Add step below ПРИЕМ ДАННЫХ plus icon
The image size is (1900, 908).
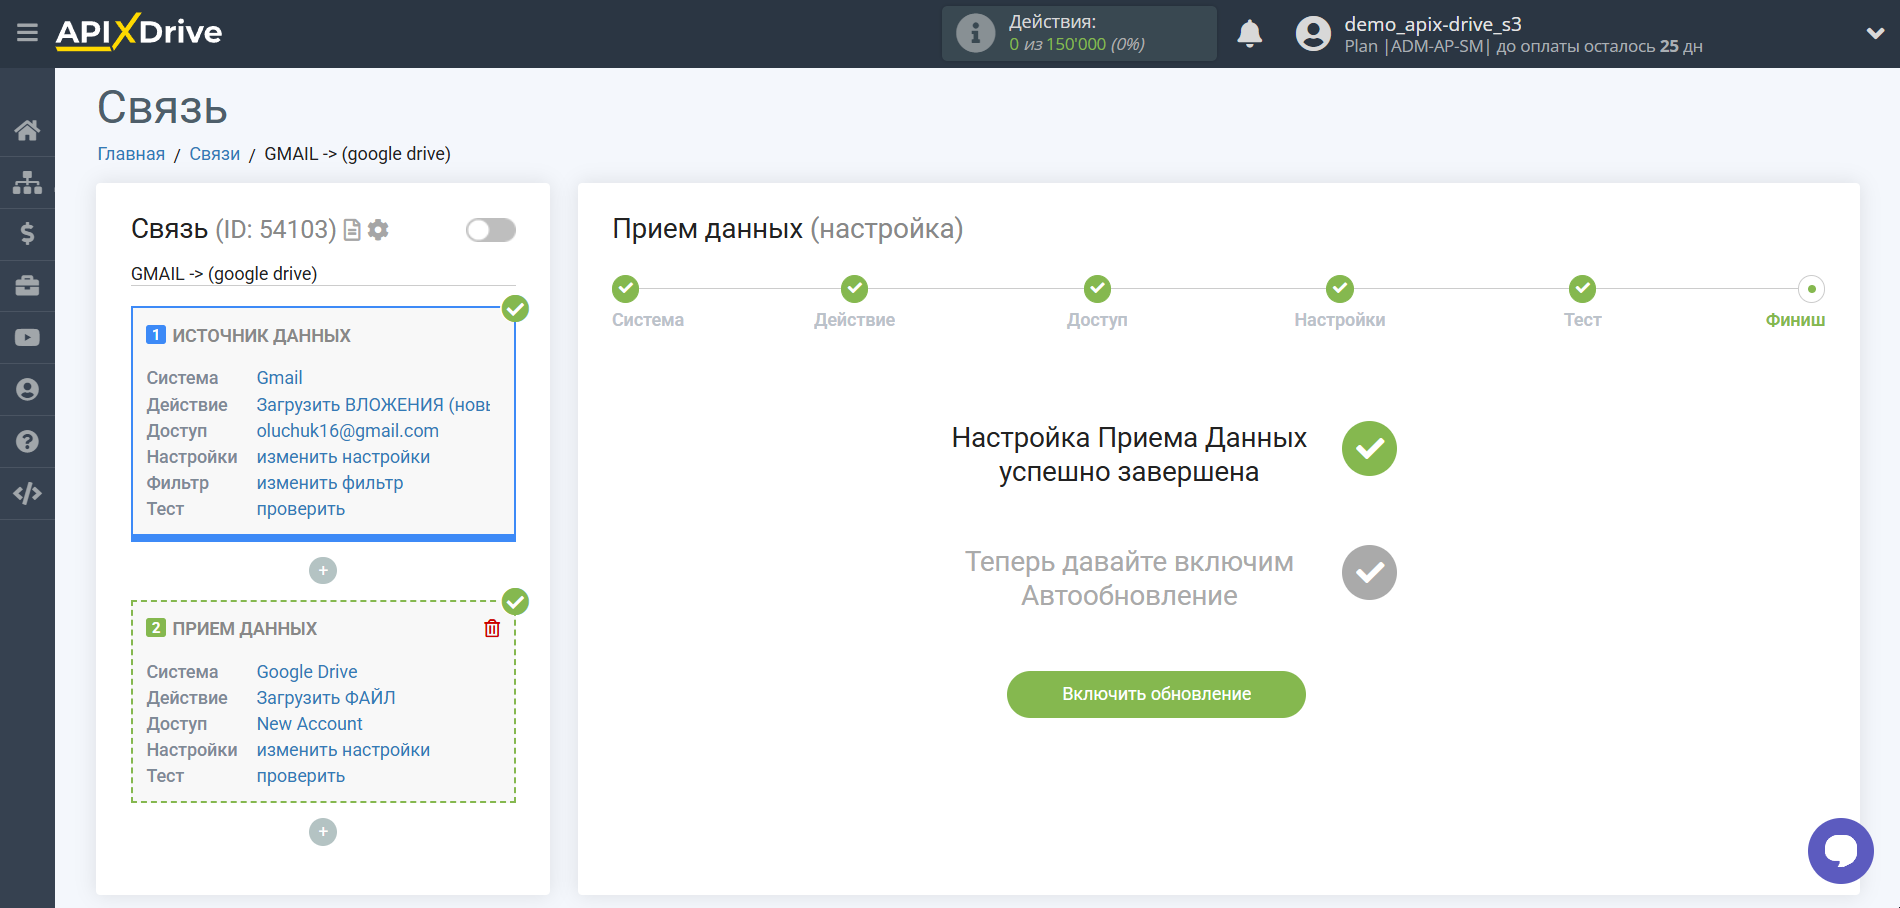click(323, 832)
